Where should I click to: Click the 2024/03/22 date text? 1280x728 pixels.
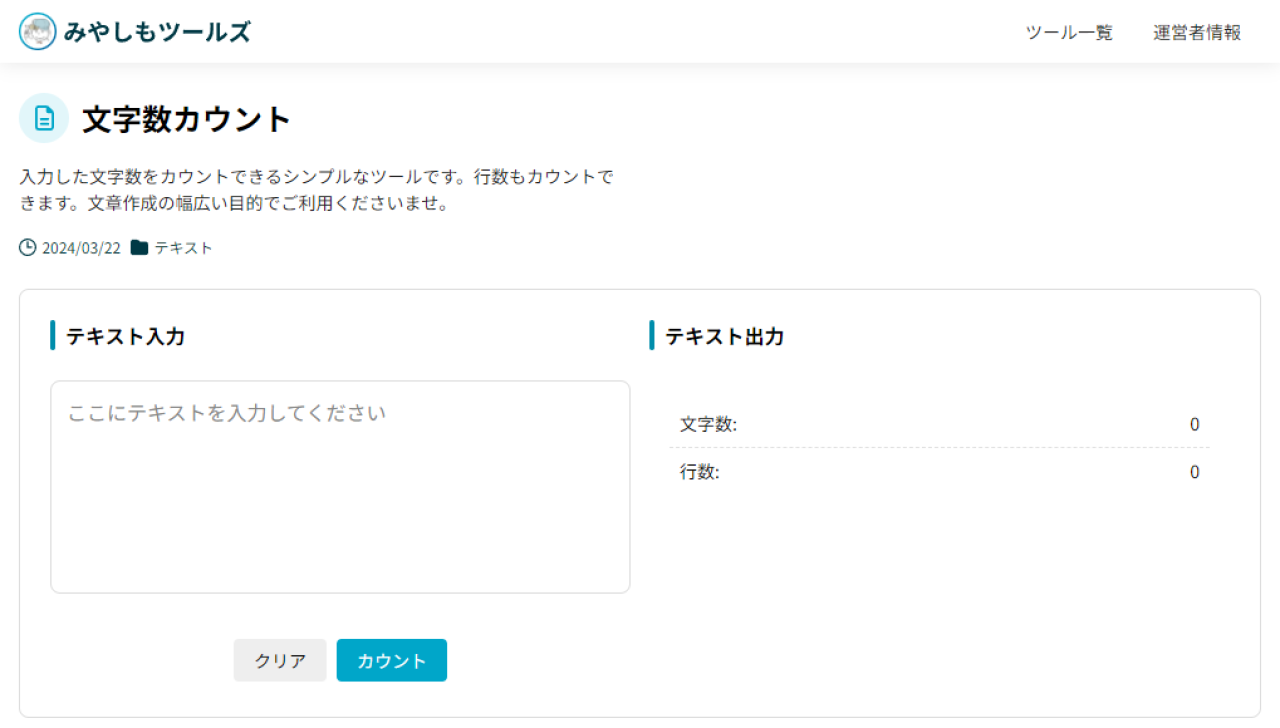81,248
